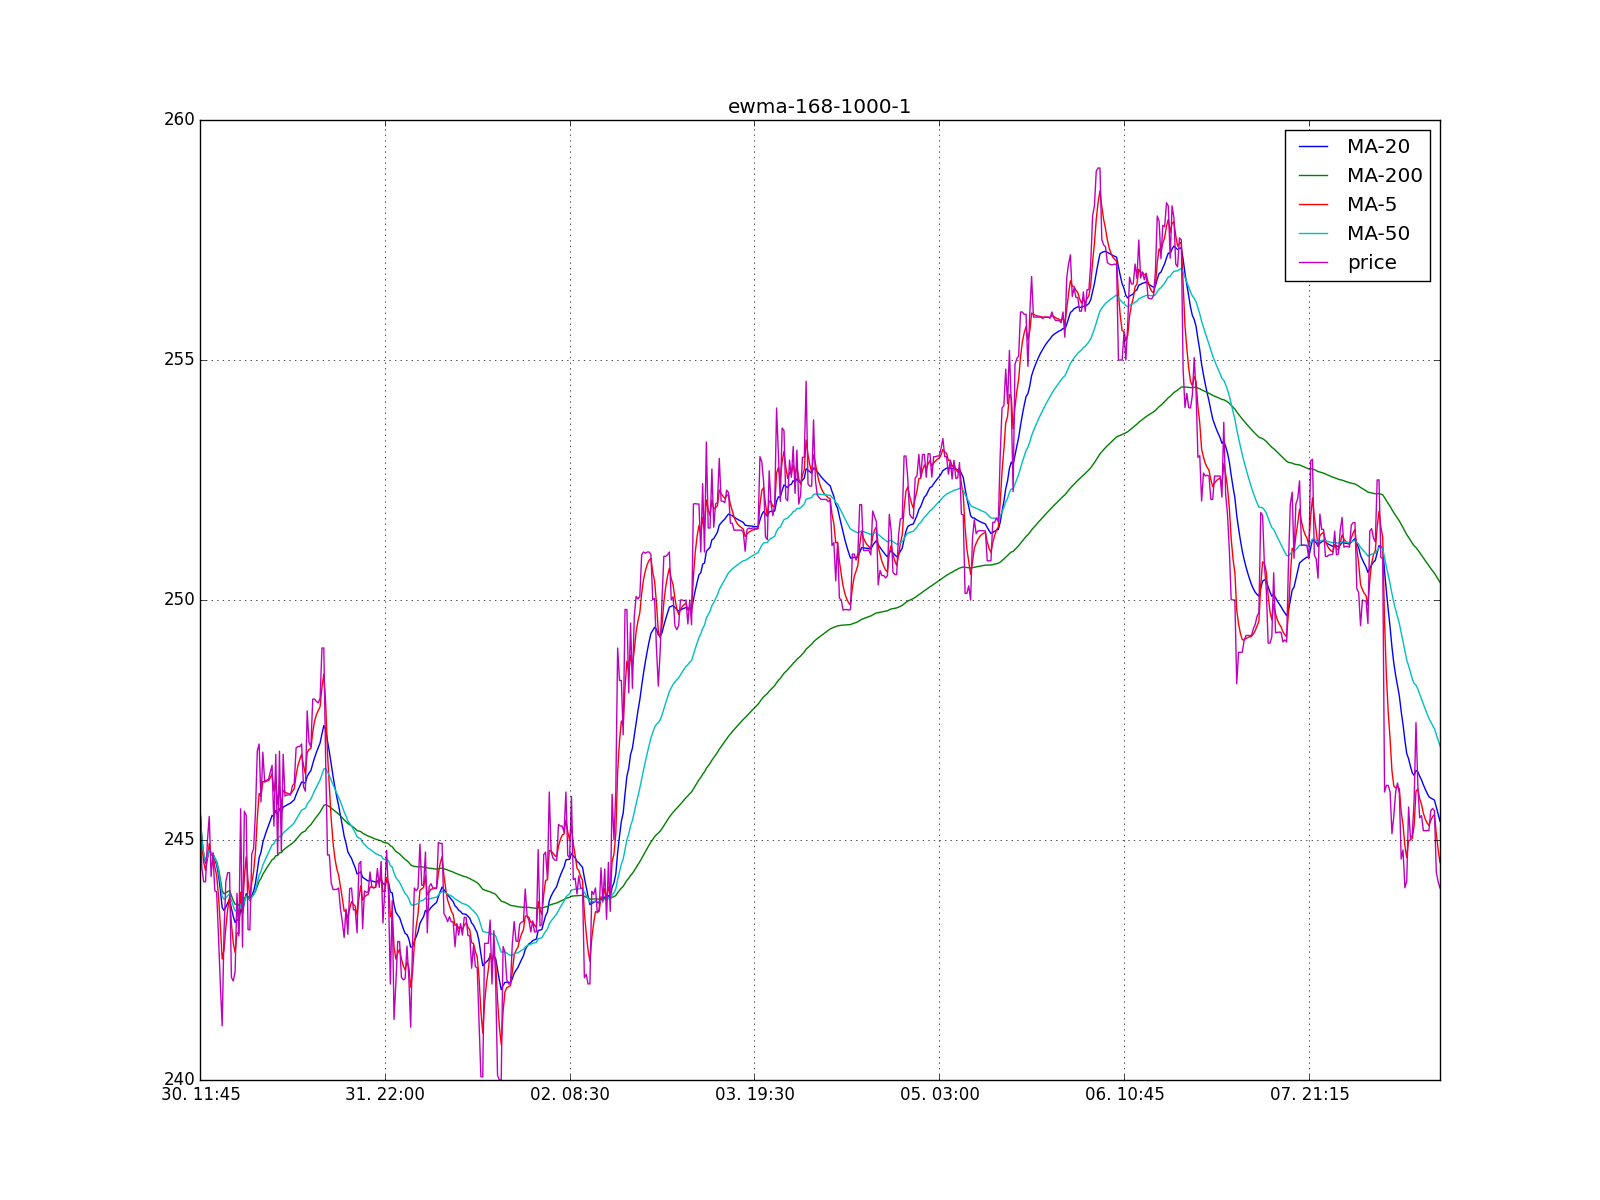1600x1200 pixels.
Task: Click the red MA-5 legend line sample
Action: (x=1314, y=205)
